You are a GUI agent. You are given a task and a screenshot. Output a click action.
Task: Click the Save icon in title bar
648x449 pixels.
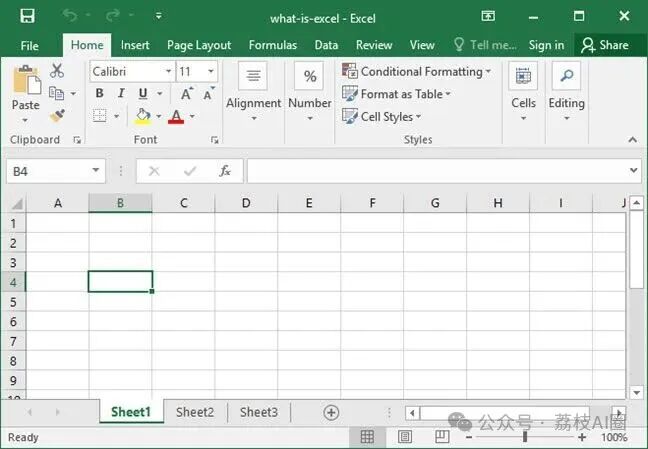click(x=28, y=16)
